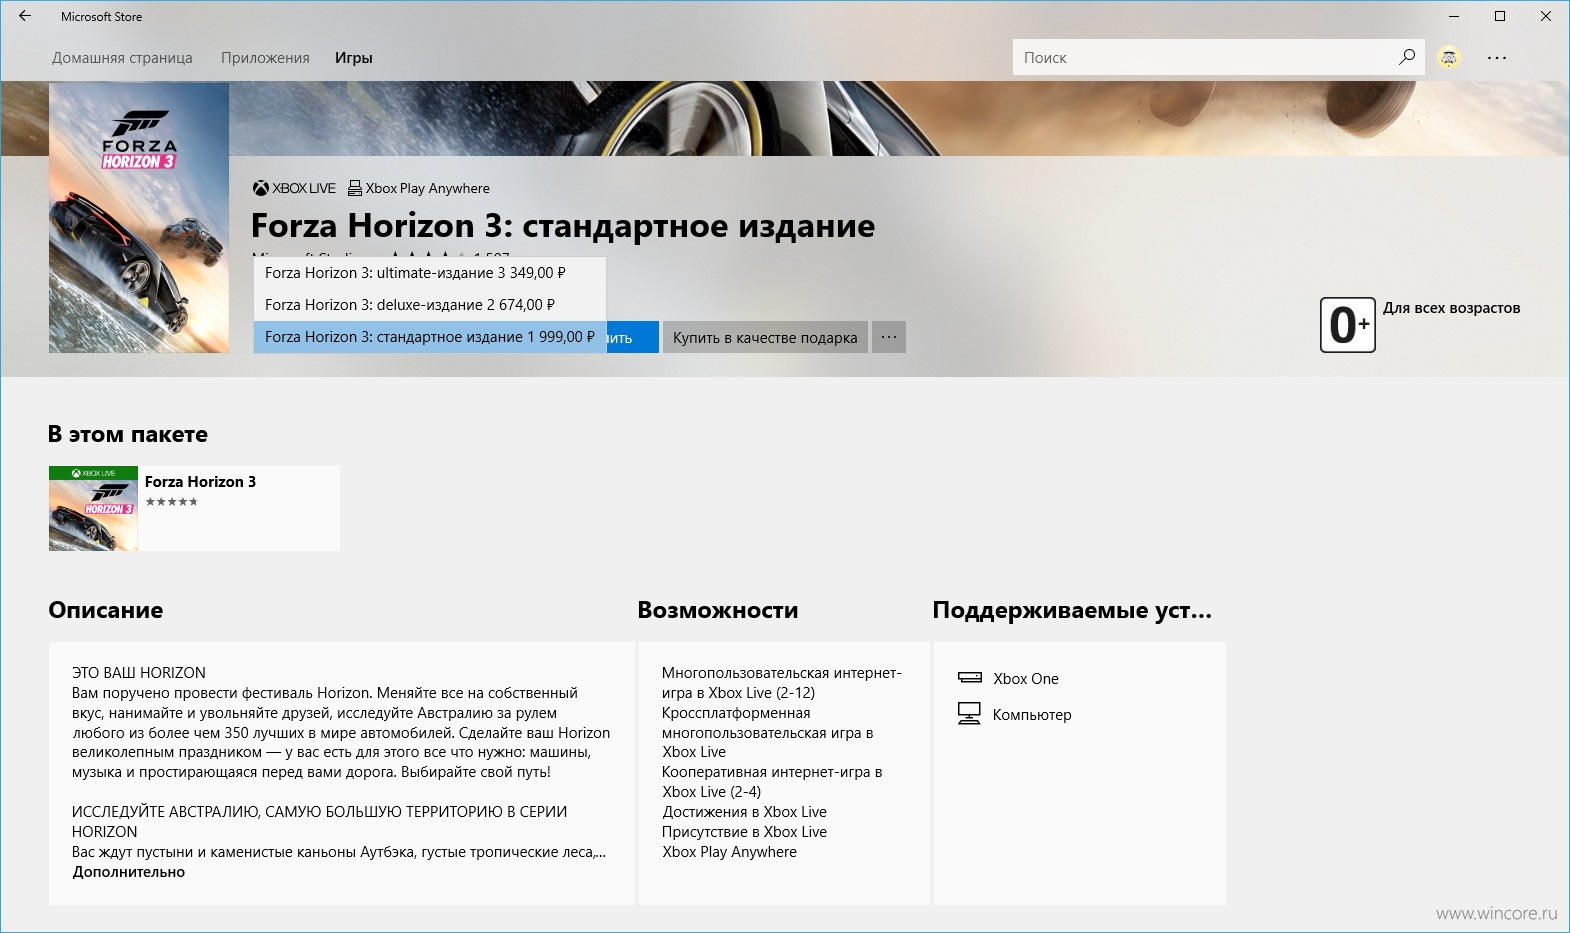This screenshot has width=1570, height=933.
Task: Open the three-dots menu beside the avatar
Action: [x=1497, y=58]
